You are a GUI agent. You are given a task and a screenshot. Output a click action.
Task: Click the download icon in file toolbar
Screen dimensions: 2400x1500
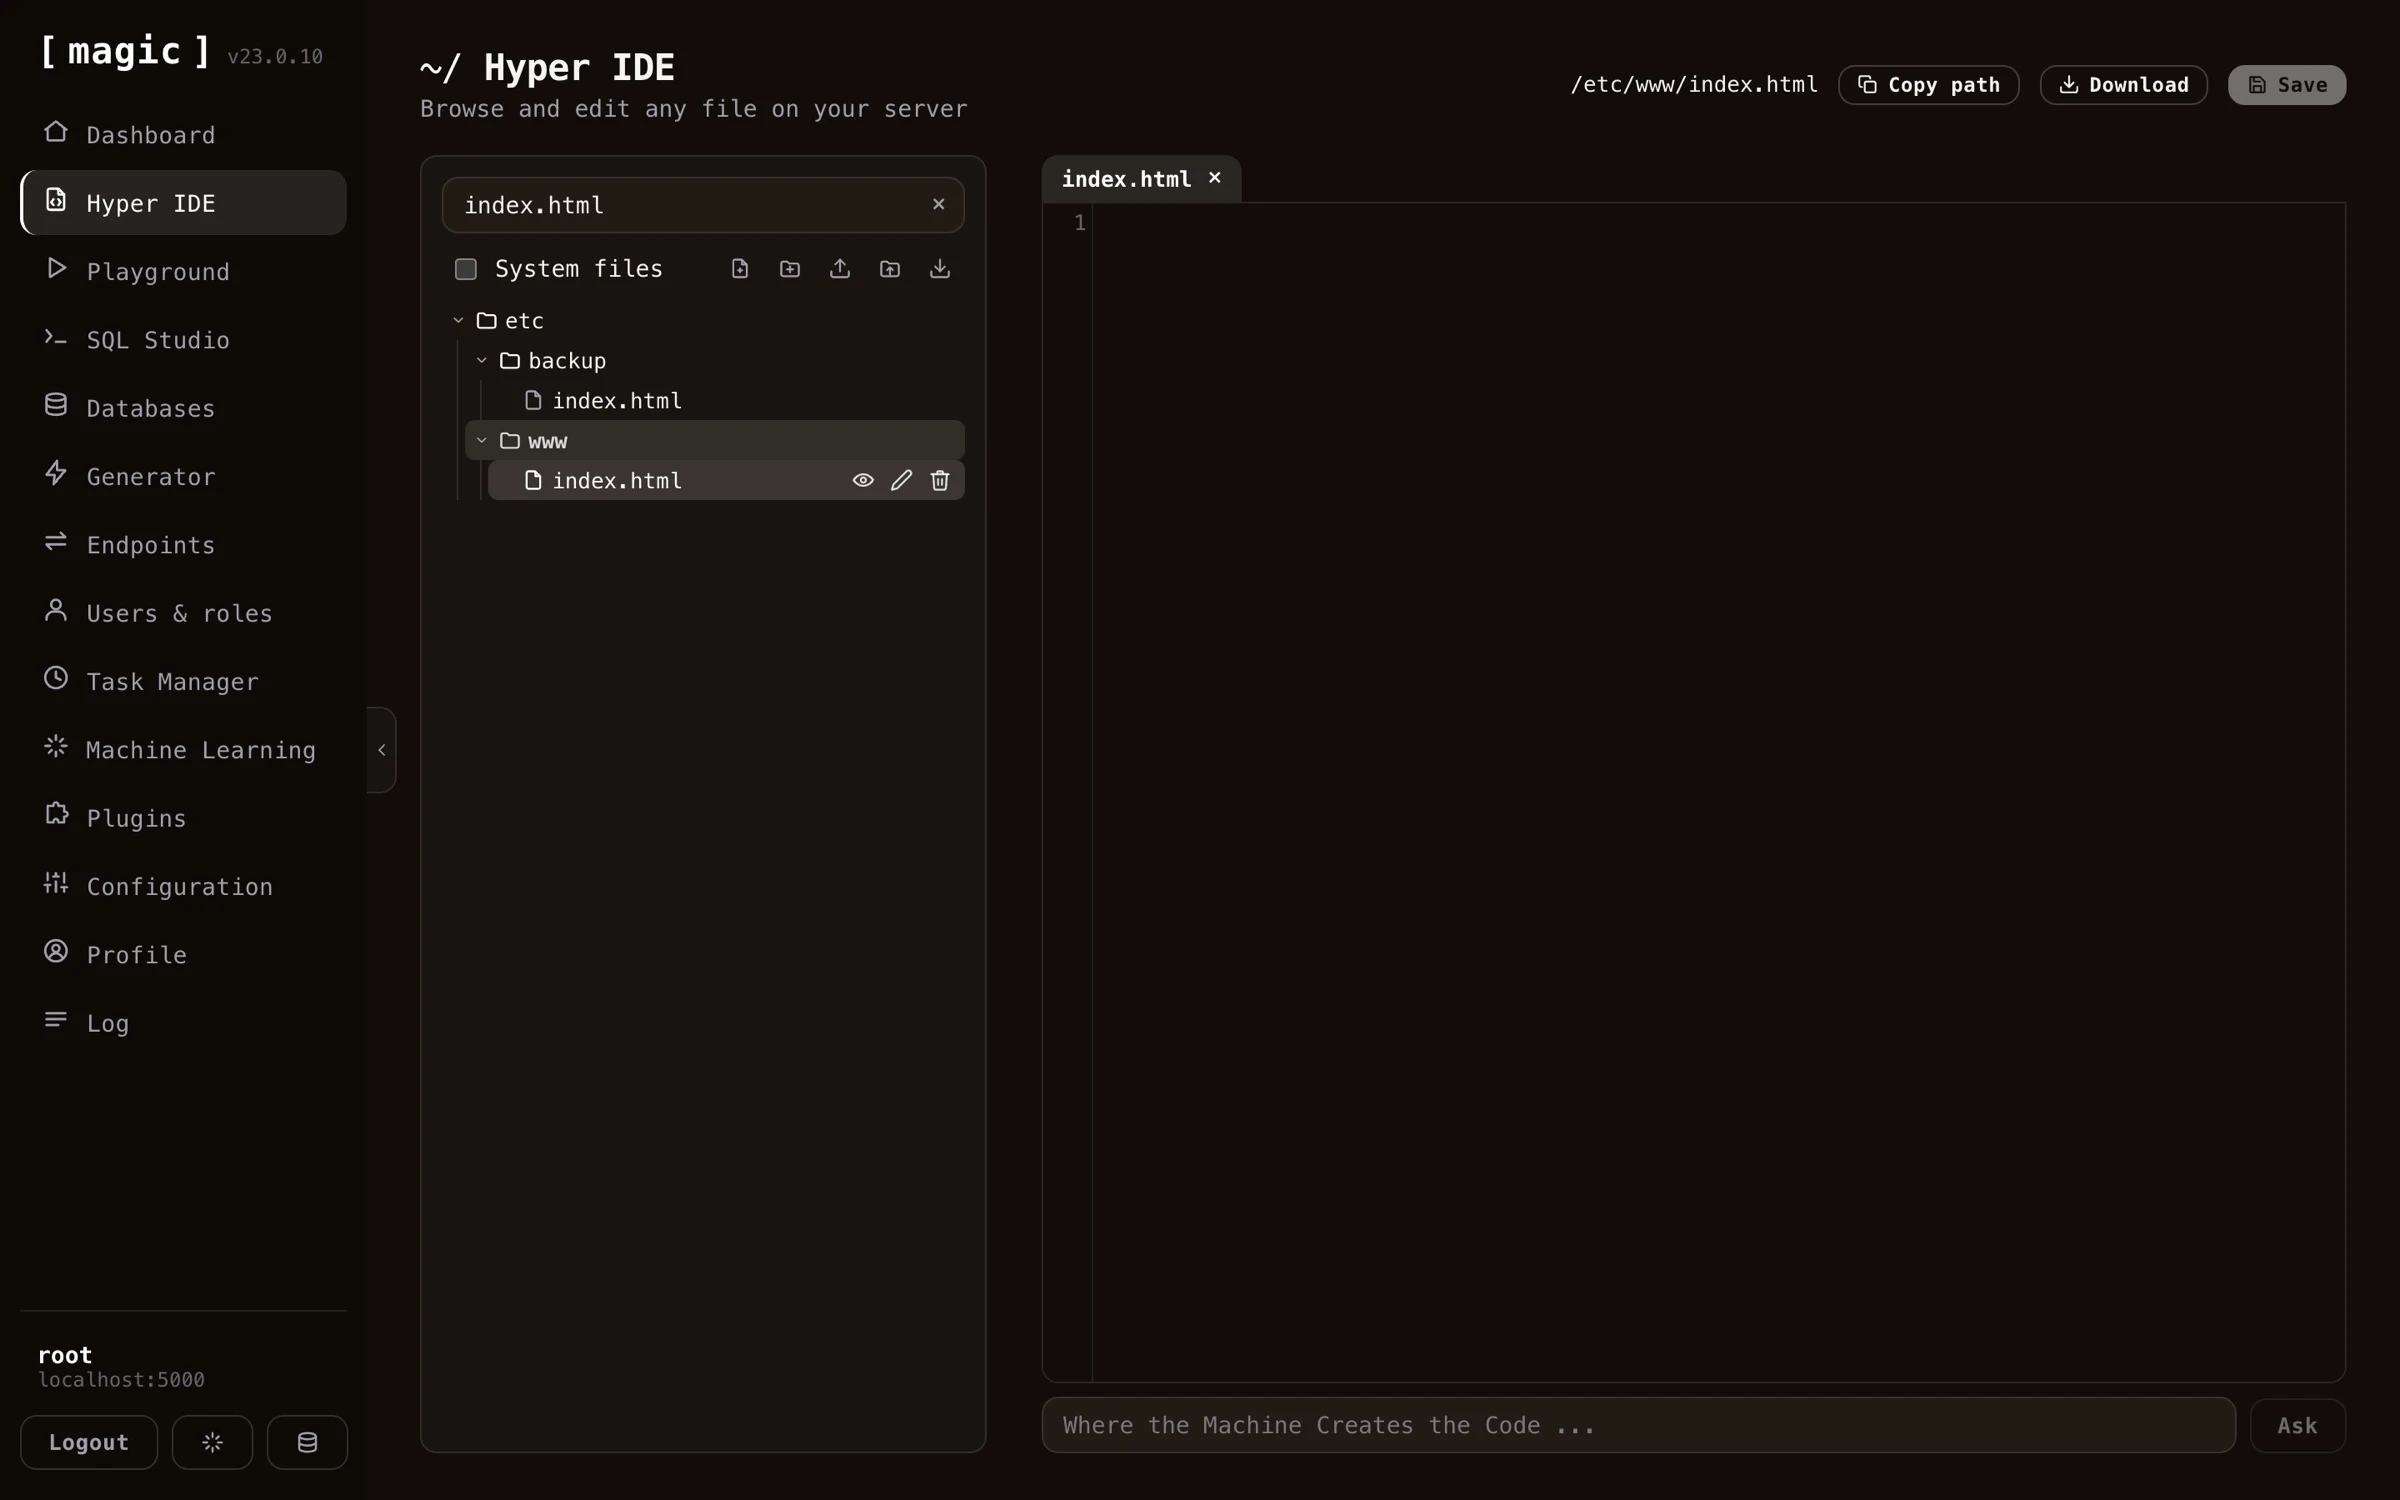click(940, 269)
